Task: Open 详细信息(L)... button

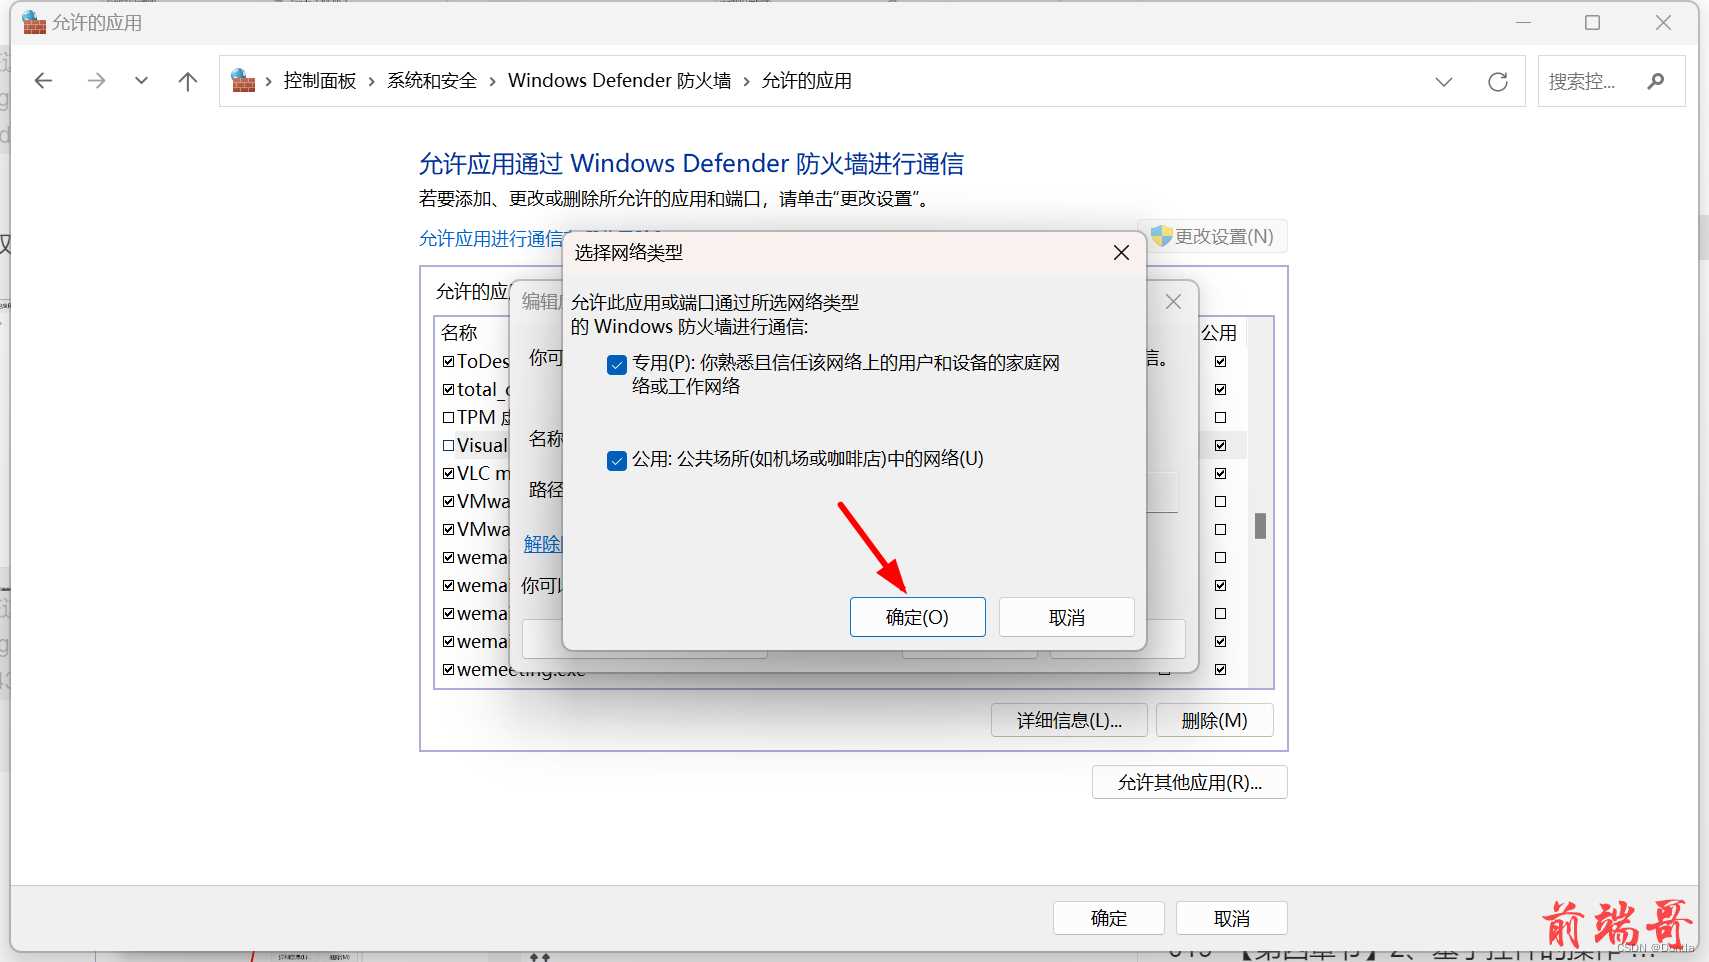Action: coord(1069,720)
